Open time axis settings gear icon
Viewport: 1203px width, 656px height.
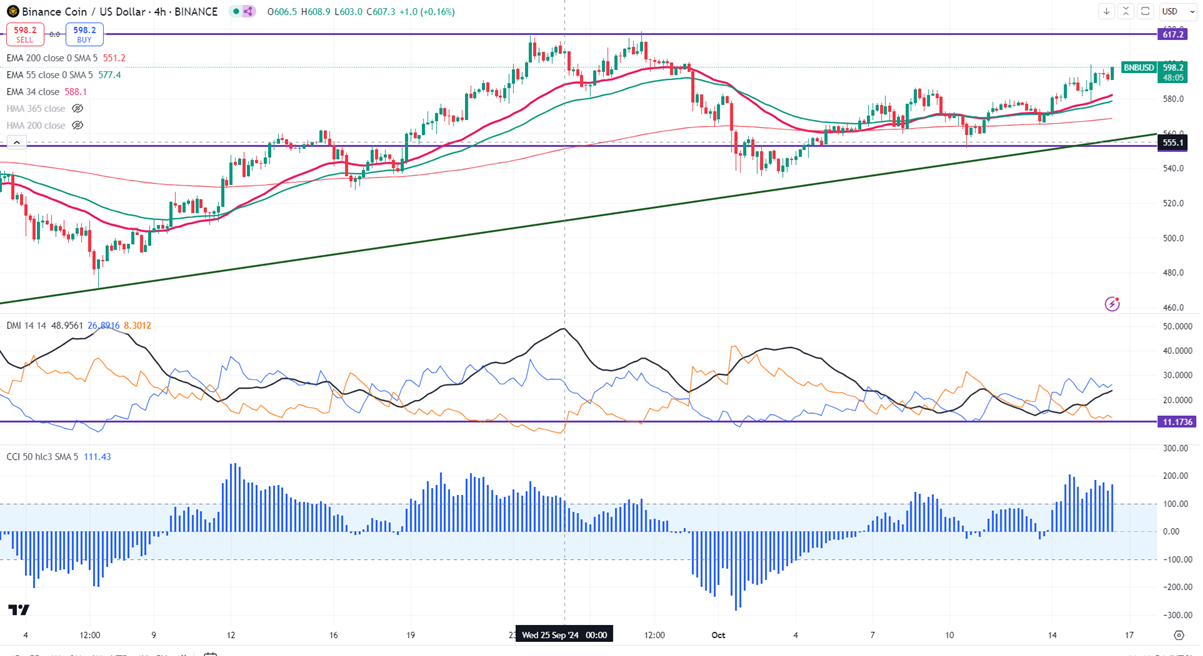coord(1179,634)
